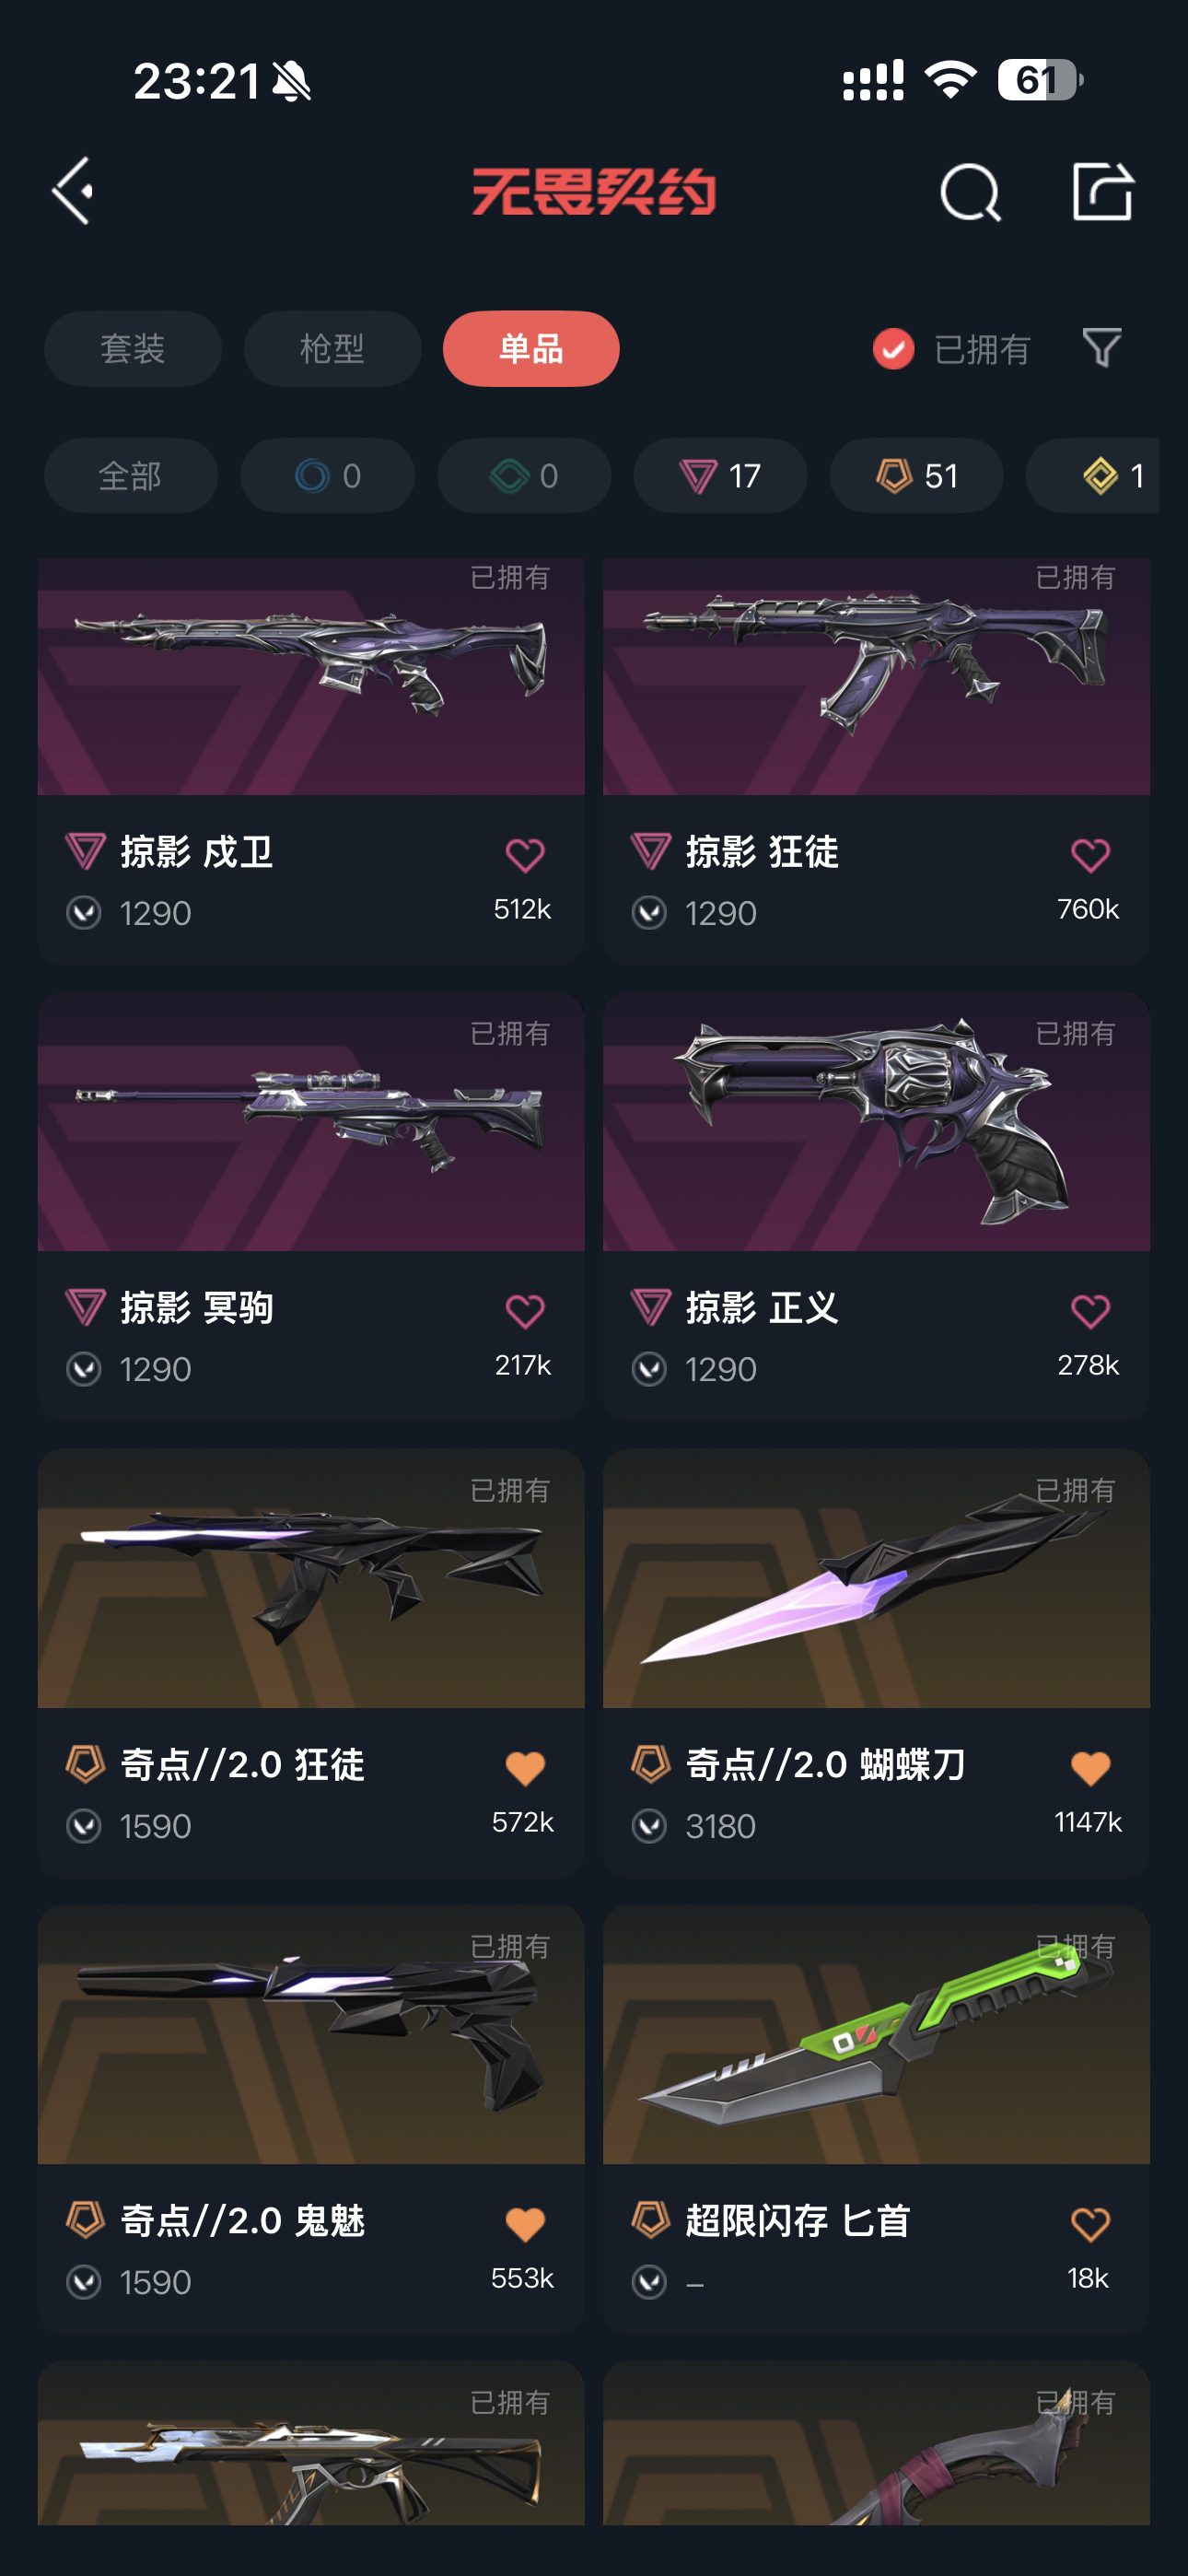The width and height of the screenshot is (1188, 2576).
Task: Filter by yellow diamond tier with 1 item
Action: 1092,476
